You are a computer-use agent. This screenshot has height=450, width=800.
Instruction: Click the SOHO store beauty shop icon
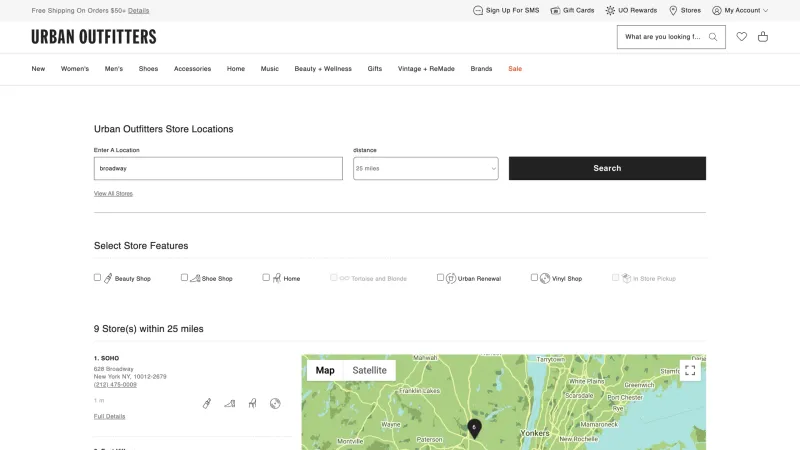tap(207, 404)
